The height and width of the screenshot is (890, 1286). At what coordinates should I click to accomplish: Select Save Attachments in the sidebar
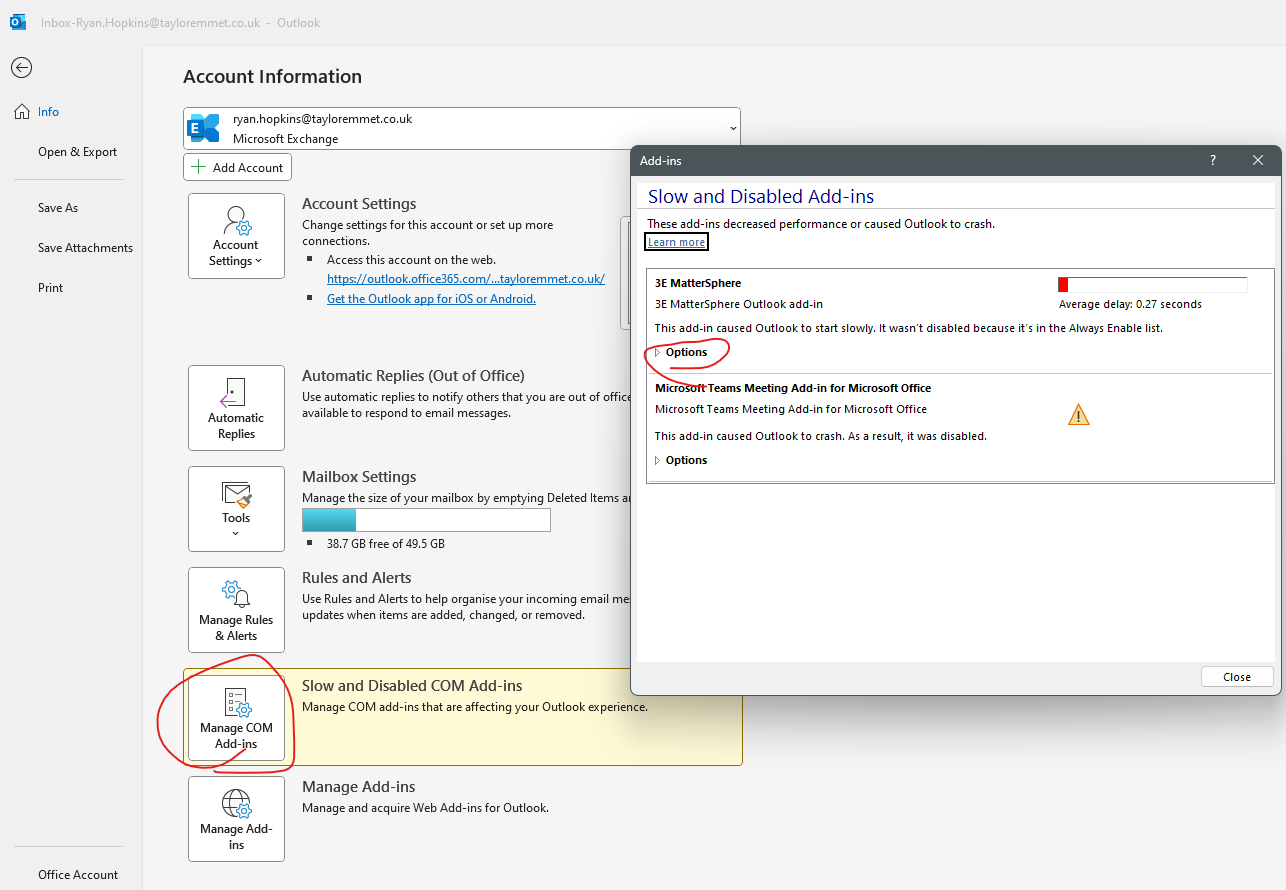click(85, 248)
